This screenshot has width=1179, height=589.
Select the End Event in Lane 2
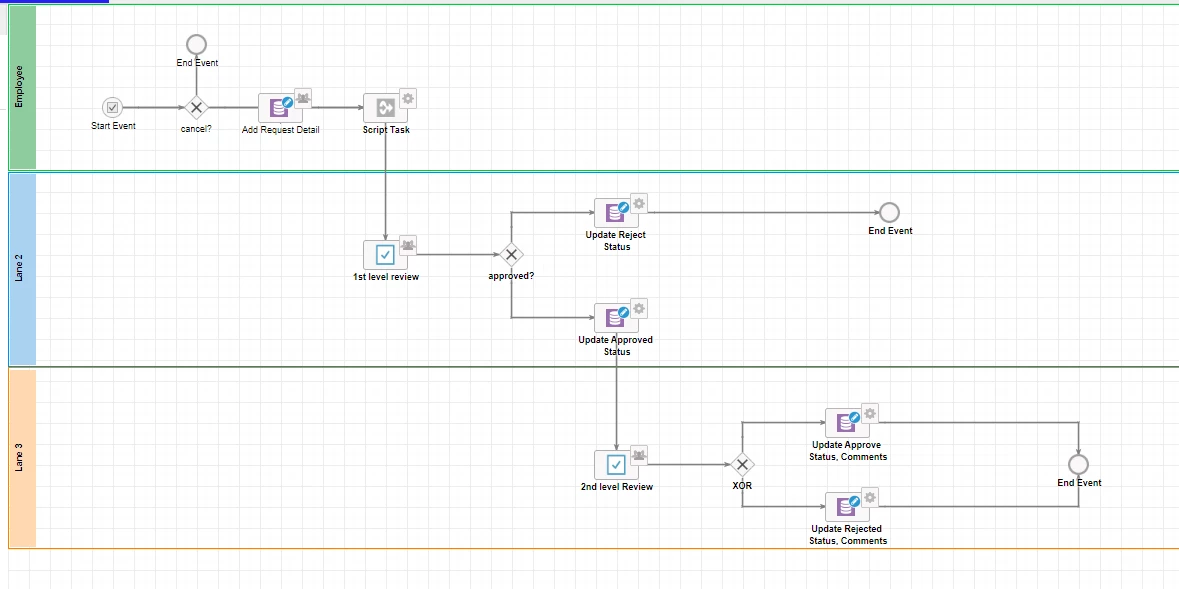(890, 213)
